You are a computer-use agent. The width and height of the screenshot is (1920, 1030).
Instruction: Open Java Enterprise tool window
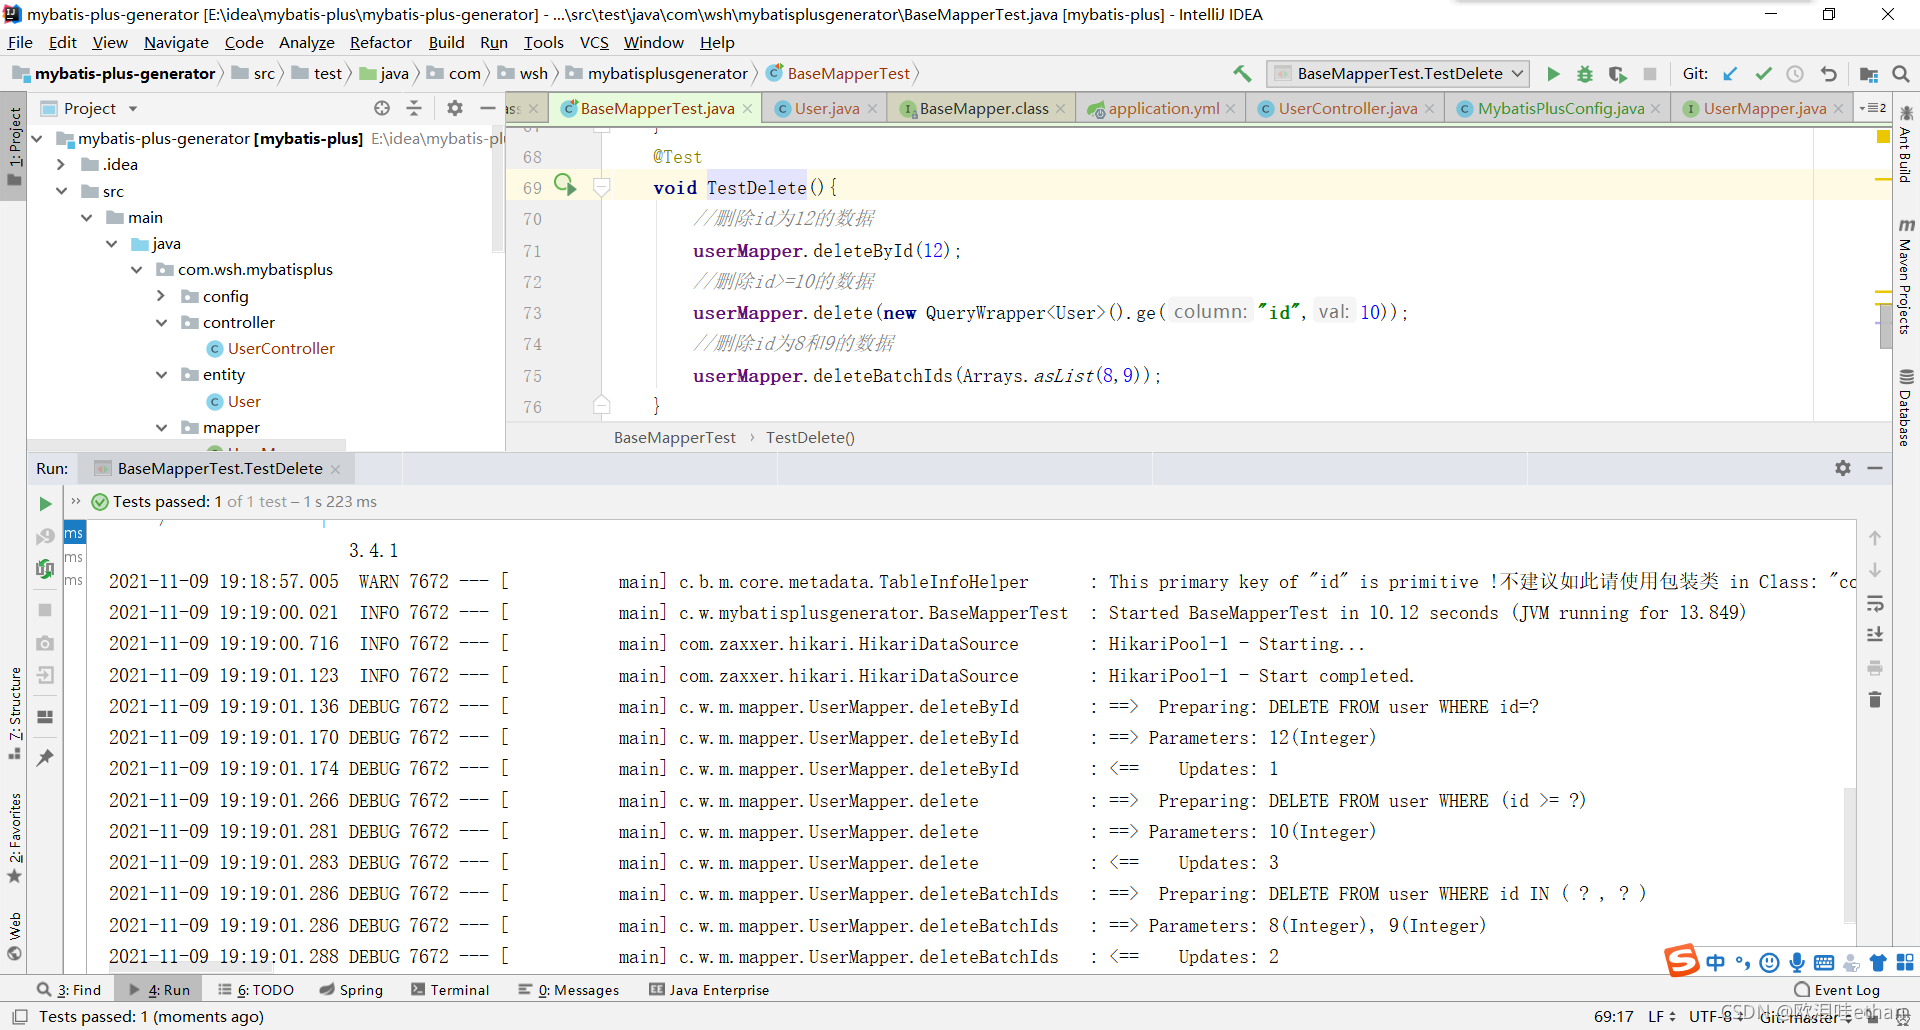click(709, 990)
